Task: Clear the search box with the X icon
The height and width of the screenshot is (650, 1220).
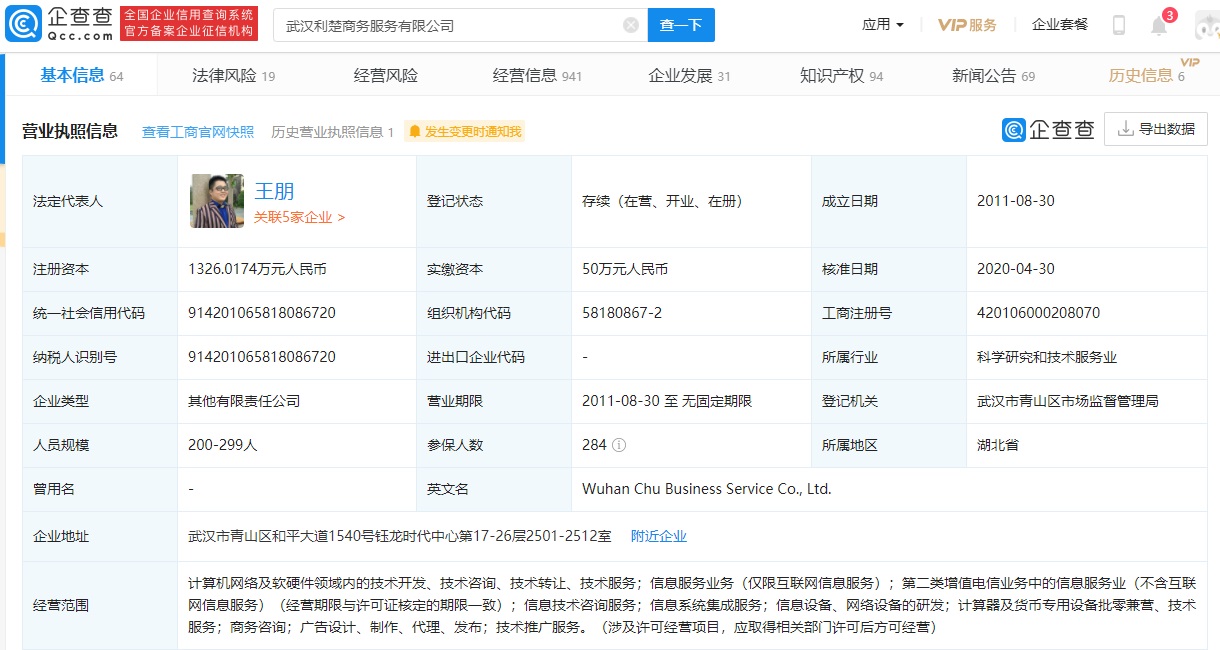Action: tap(631, 25)
